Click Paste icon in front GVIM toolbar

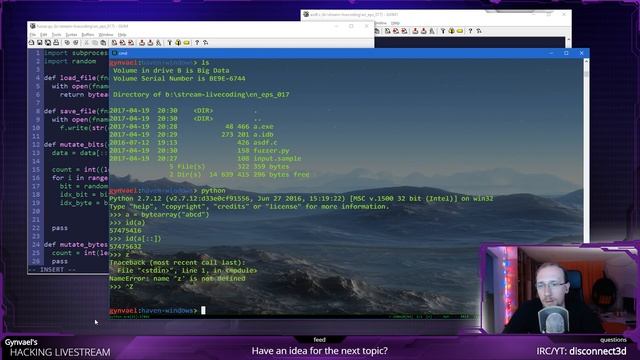coord(103,42)
